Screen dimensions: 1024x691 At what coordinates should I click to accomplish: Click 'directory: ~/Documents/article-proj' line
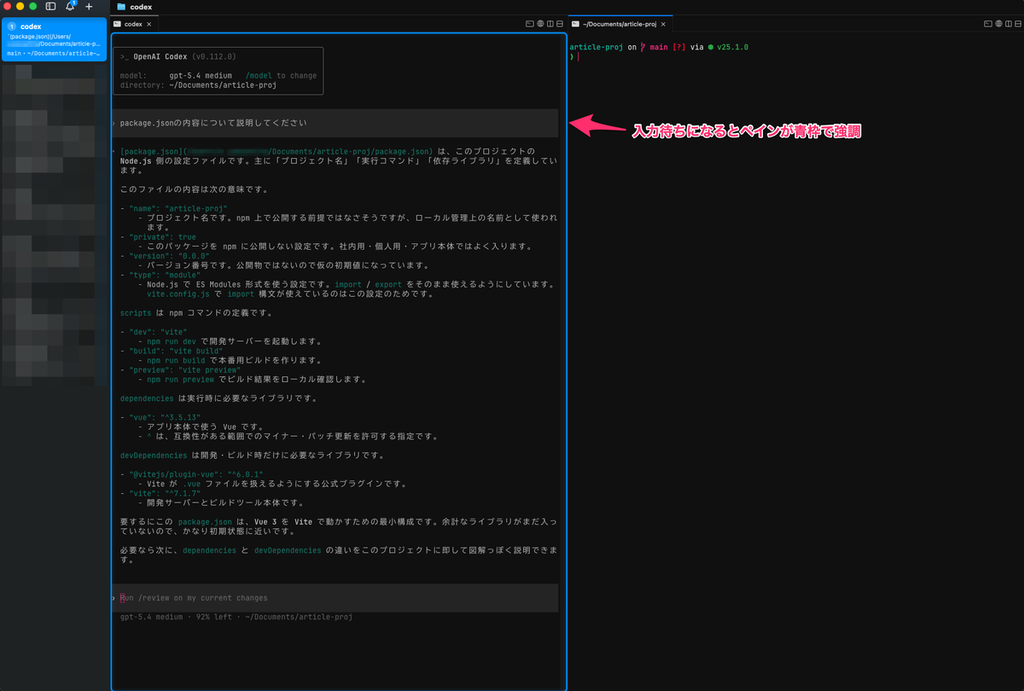pos(199,85)
